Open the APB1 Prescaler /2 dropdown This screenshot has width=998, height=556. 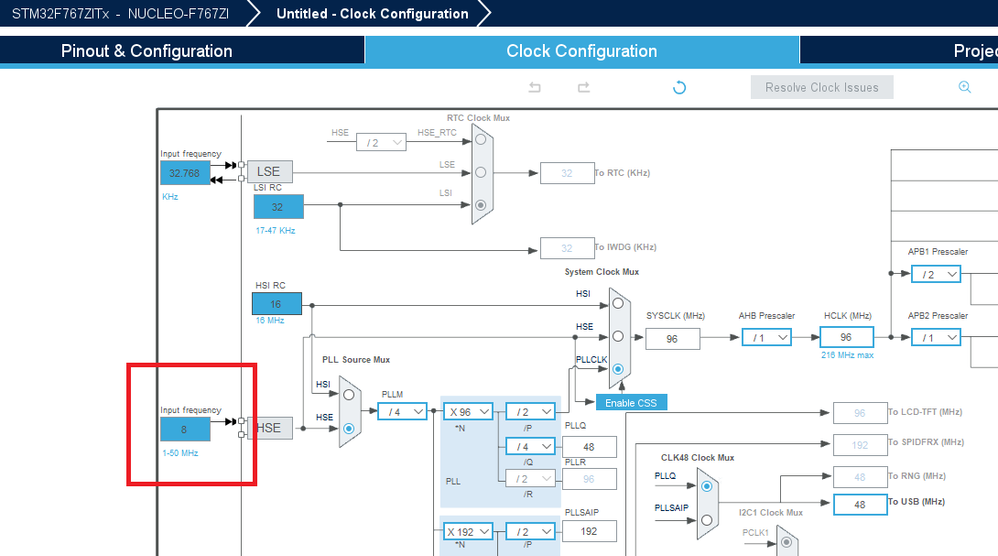pyautogui.click(x=936, y=274)
